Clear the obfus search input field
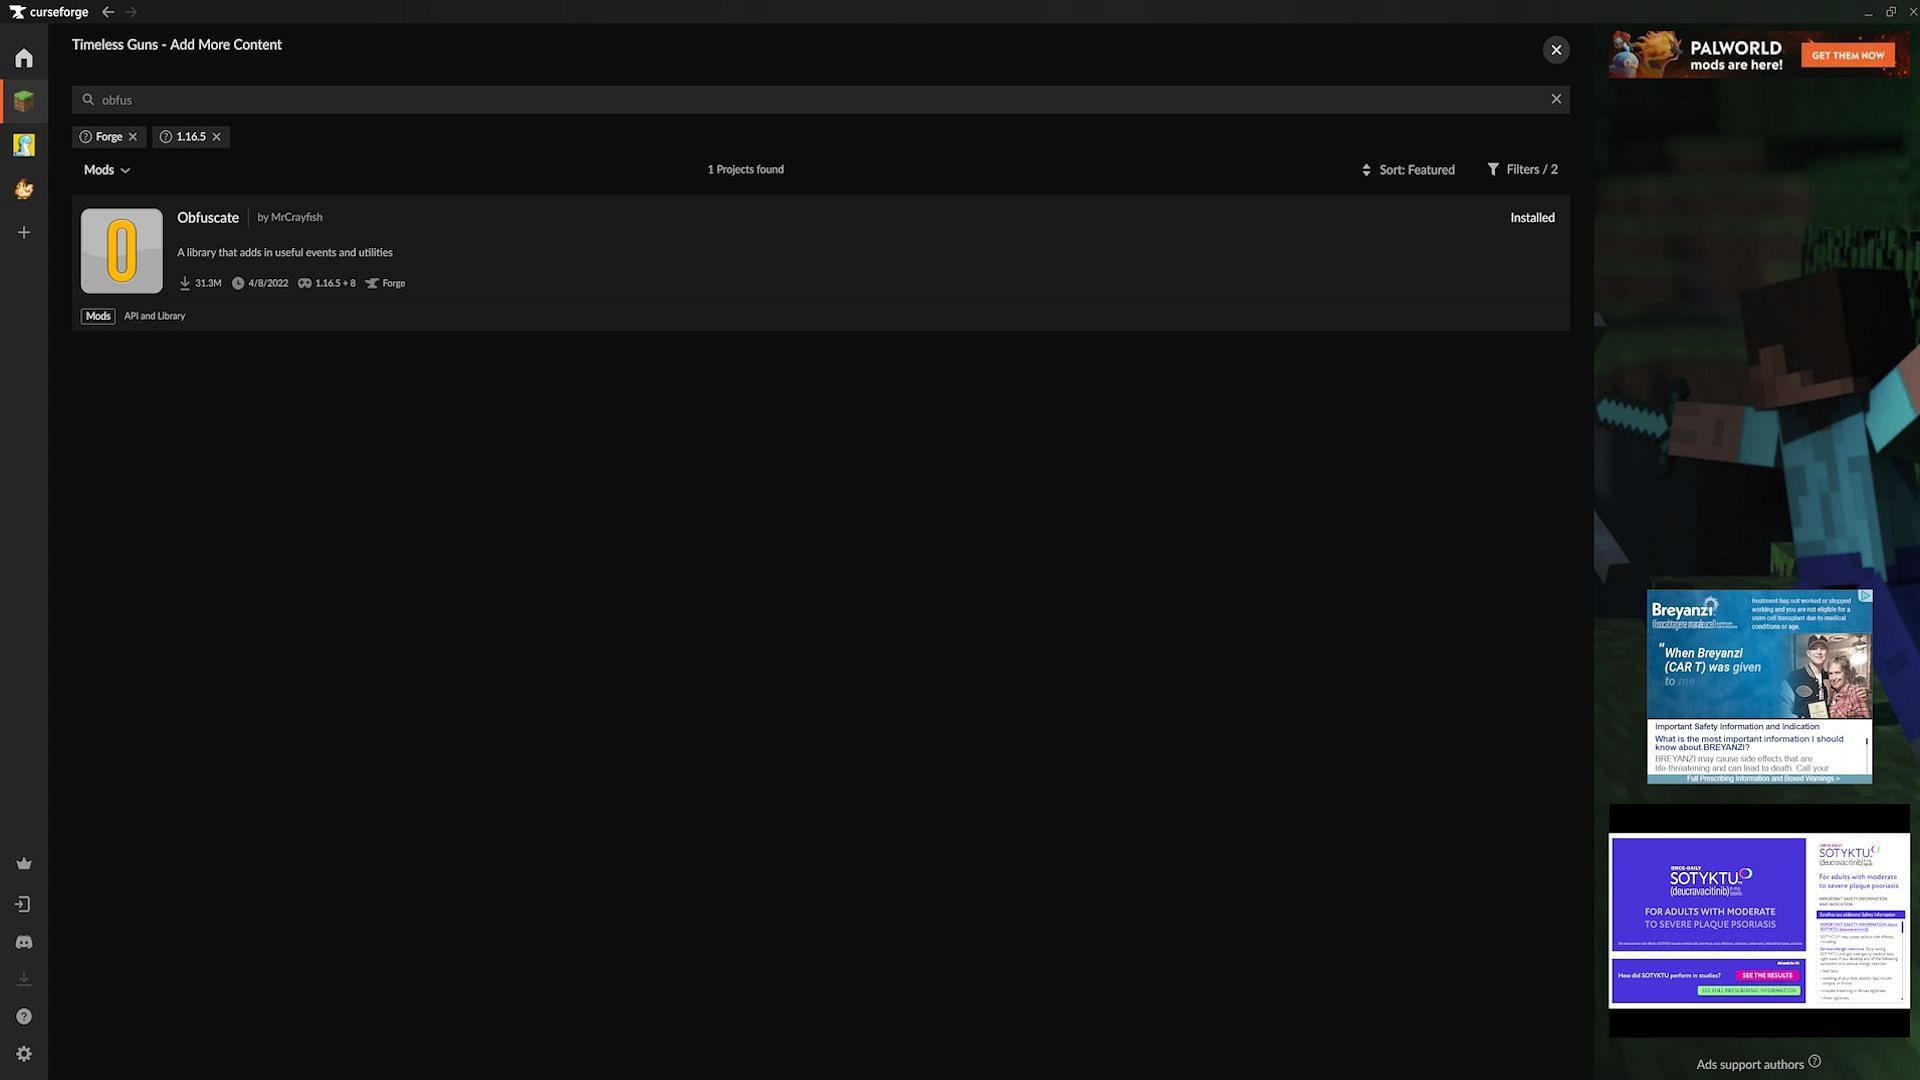The width and height of the screenshot is (1920, 1080). pyautogui.click(x=1555, y=99)
